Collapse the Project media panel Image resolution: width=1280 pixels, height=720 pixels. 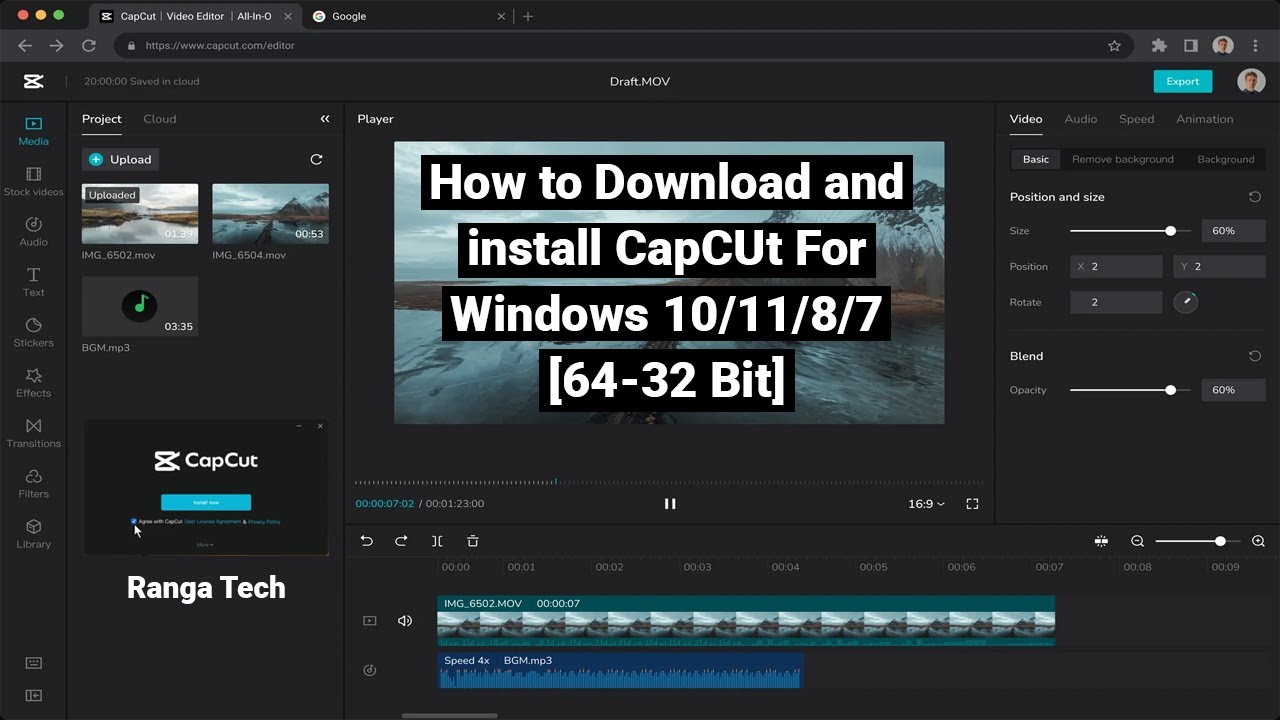(x=324, y=119)
